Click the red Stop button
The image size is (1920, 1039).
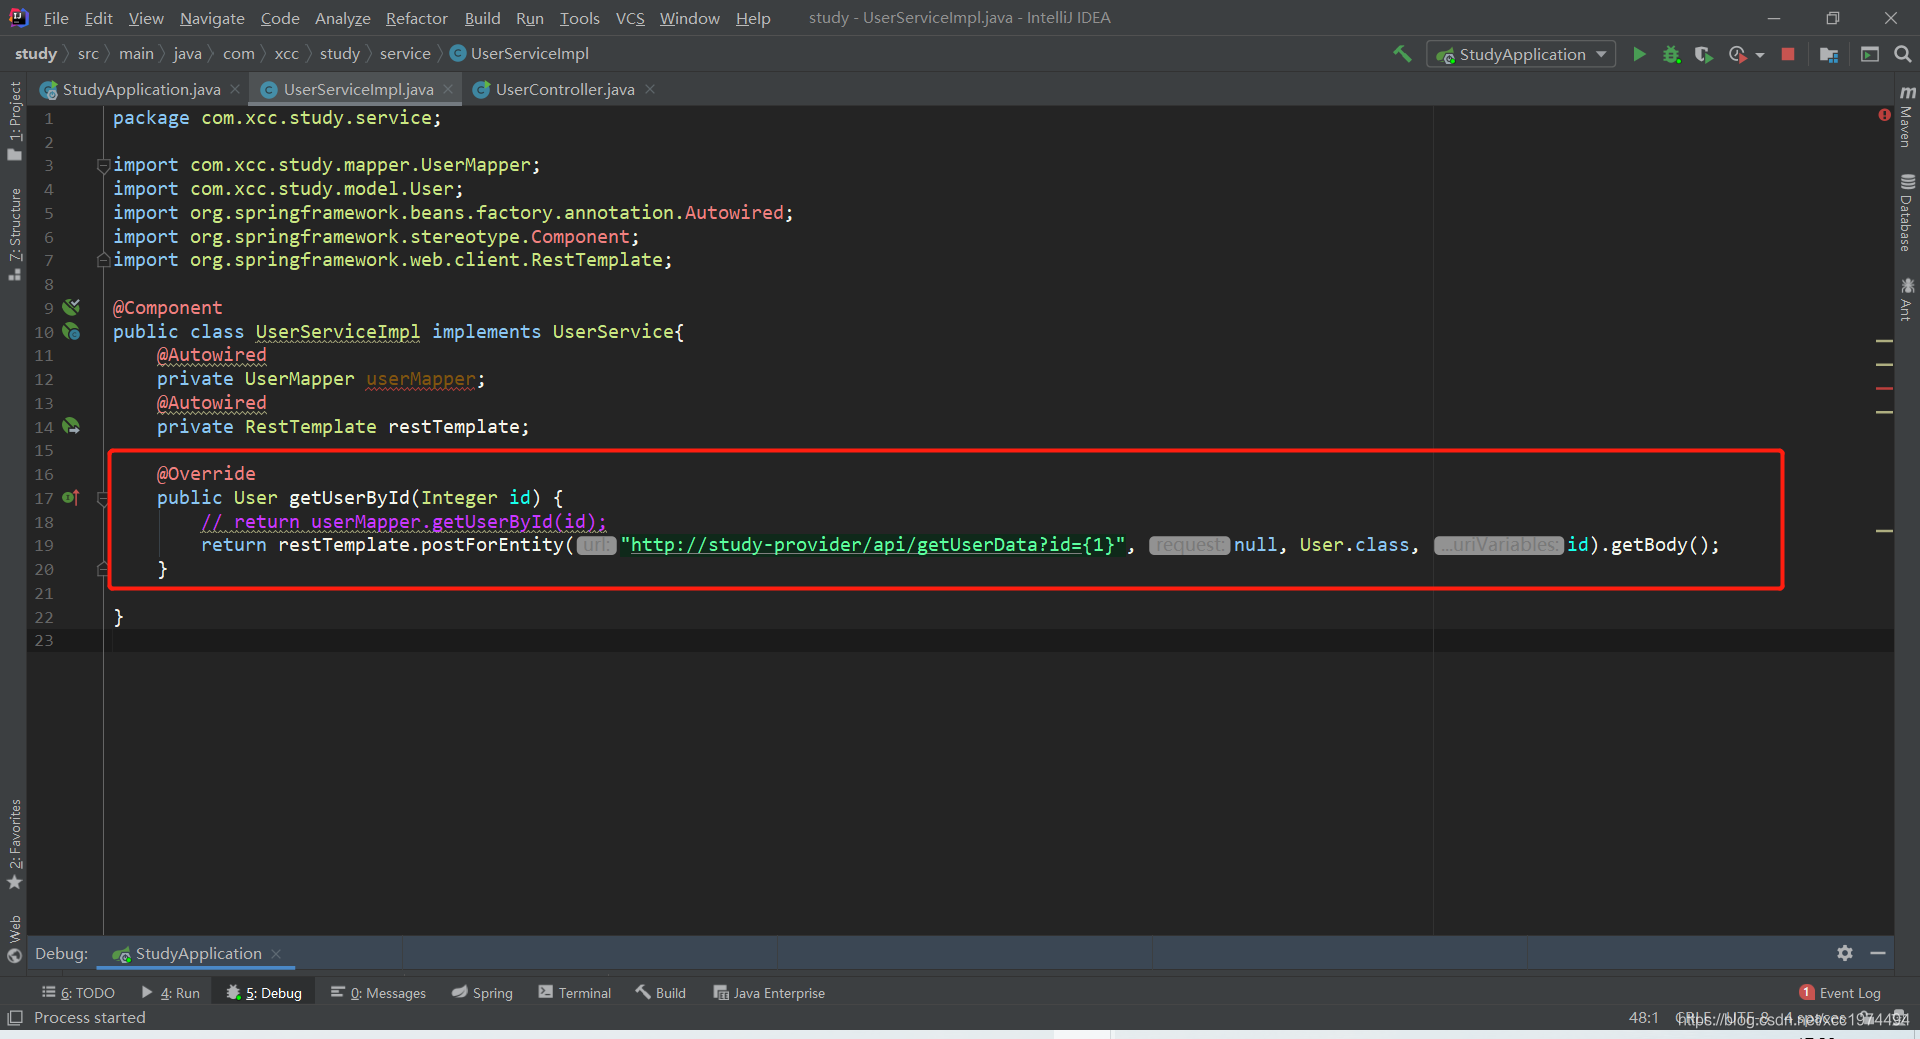coord(1788,54)
